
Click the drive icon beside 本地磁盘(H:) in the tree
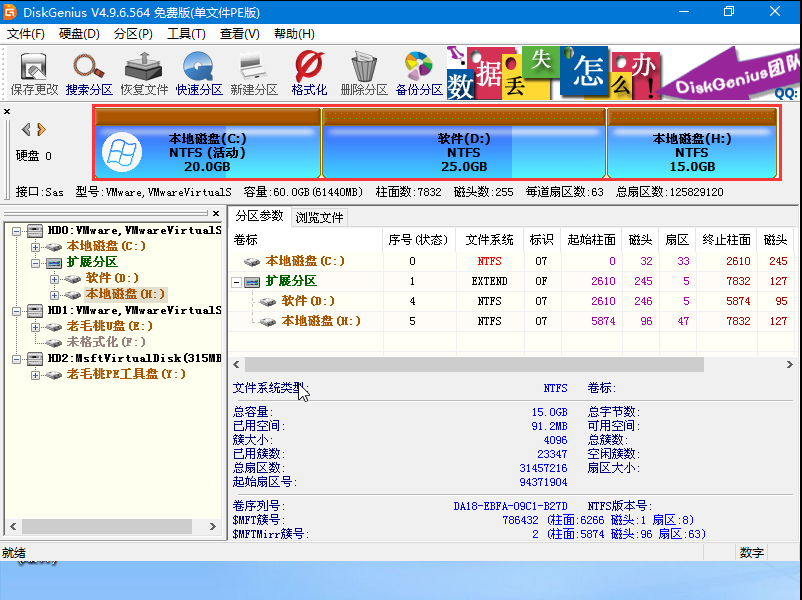(73, 295)
